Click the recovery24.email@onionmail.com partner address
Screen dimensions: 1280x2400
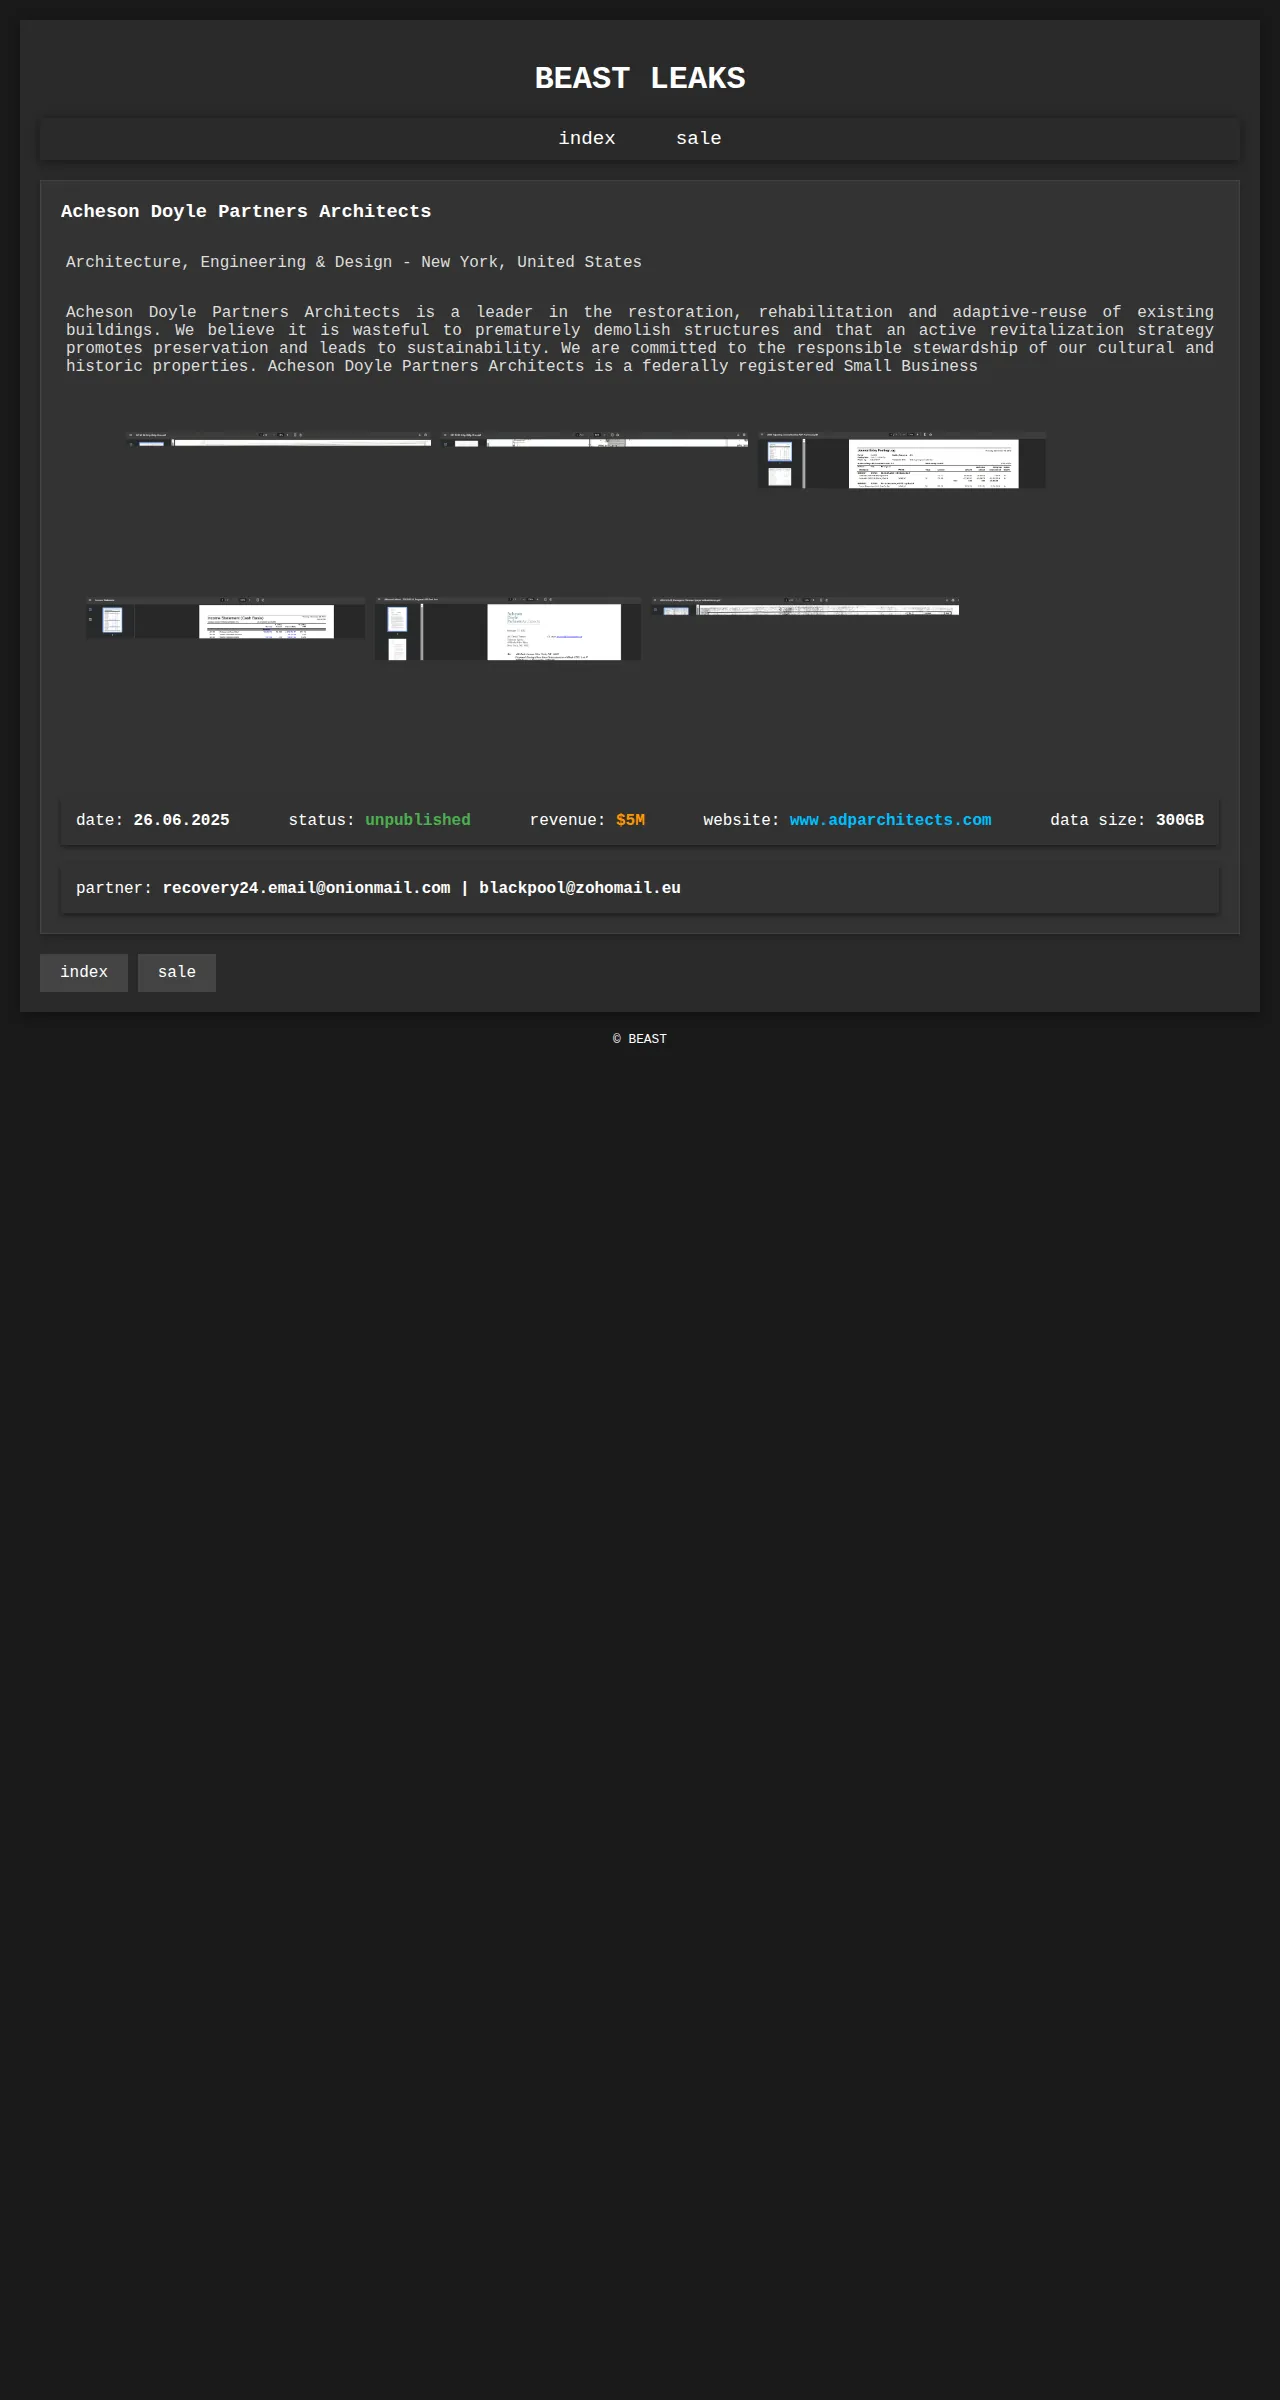(306, 888)
